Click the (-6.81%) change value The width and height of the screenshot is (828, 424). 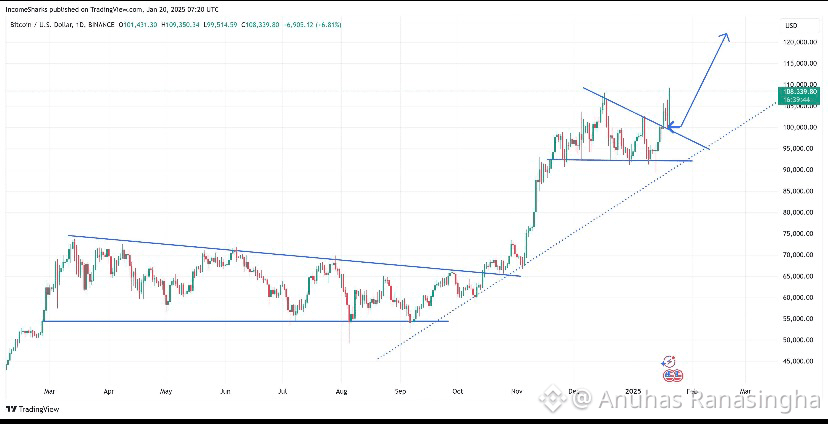[328, 25]
